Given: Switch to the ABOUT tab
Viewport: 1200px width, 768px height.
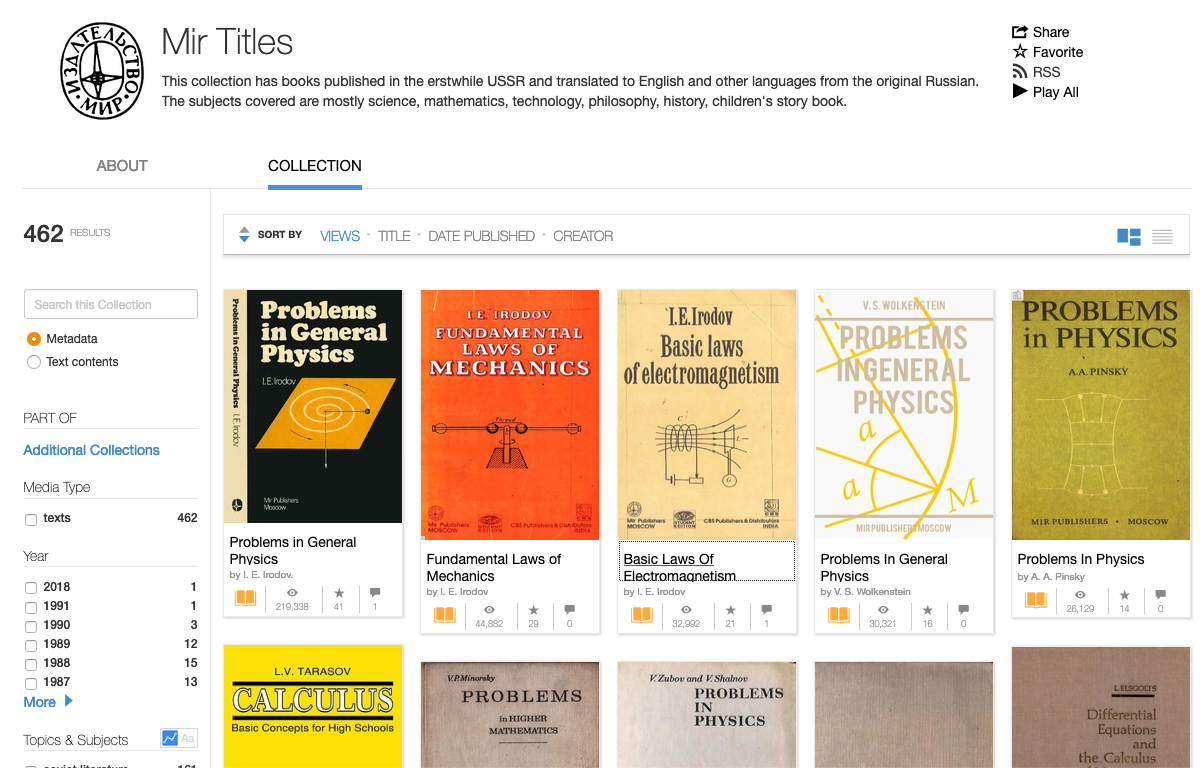Looking at the screenshot, I should coord(122,166).
